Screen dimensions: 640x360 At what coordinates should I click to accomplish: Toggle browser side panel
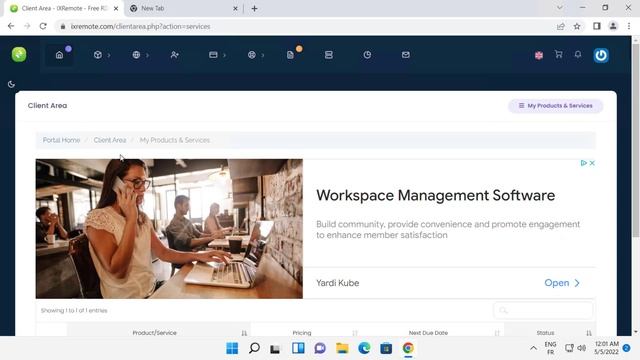click(597, 26)
